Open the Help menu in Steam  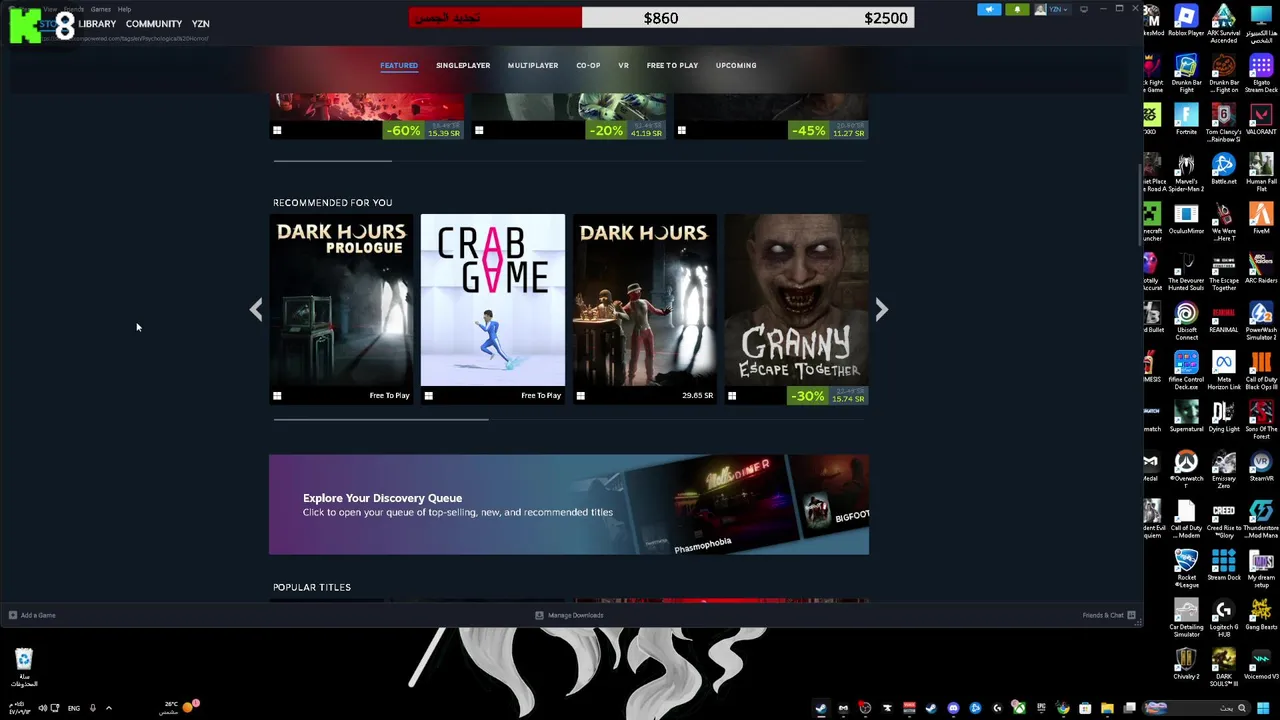124,9
